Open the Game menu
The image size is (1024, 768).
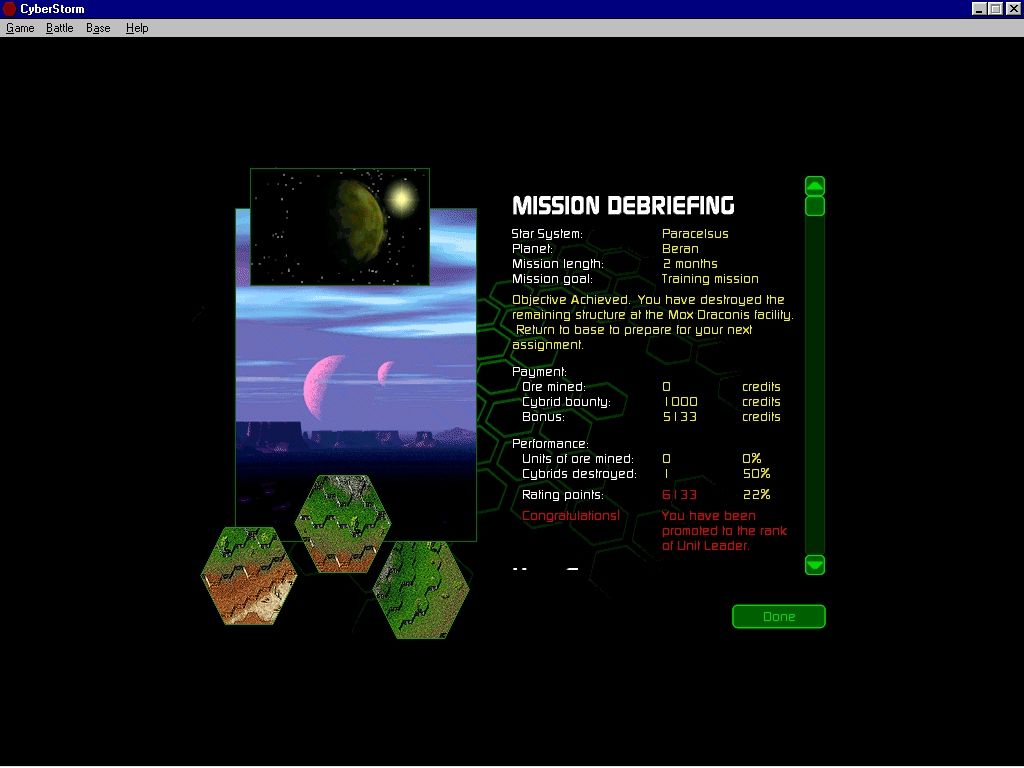click(19, 28)
